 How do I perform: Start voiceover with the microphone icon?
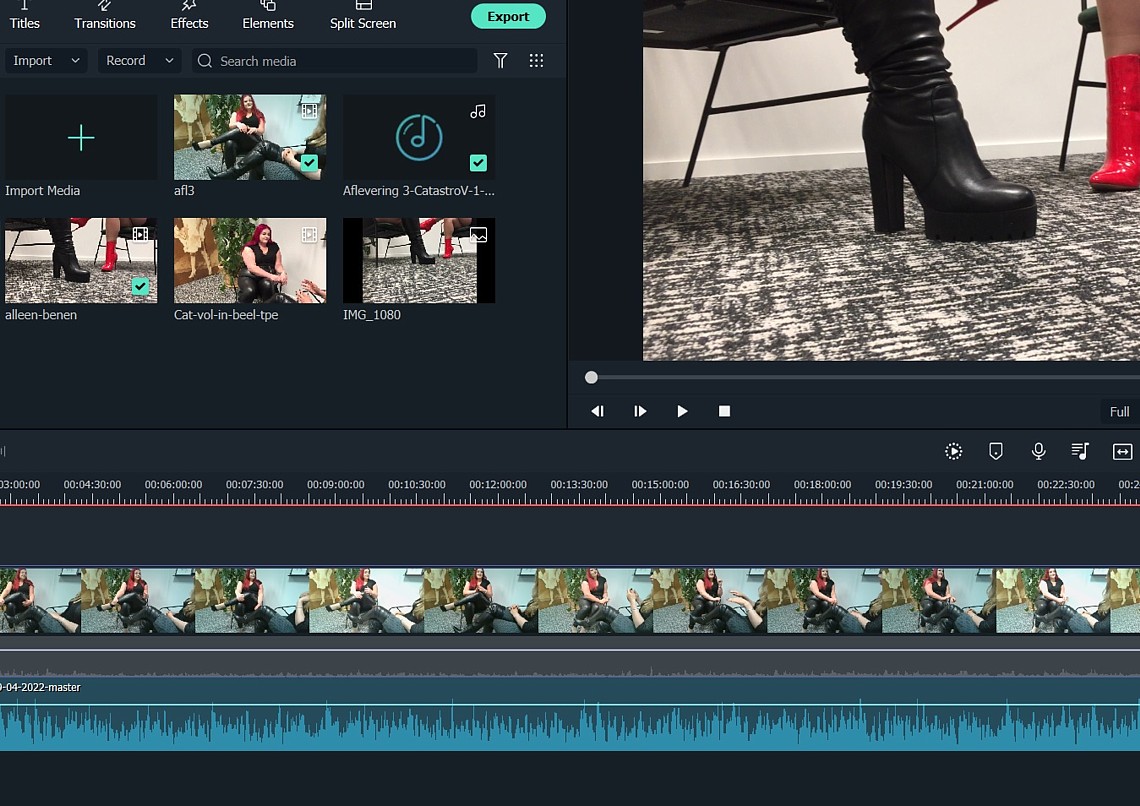point(1038,451)
